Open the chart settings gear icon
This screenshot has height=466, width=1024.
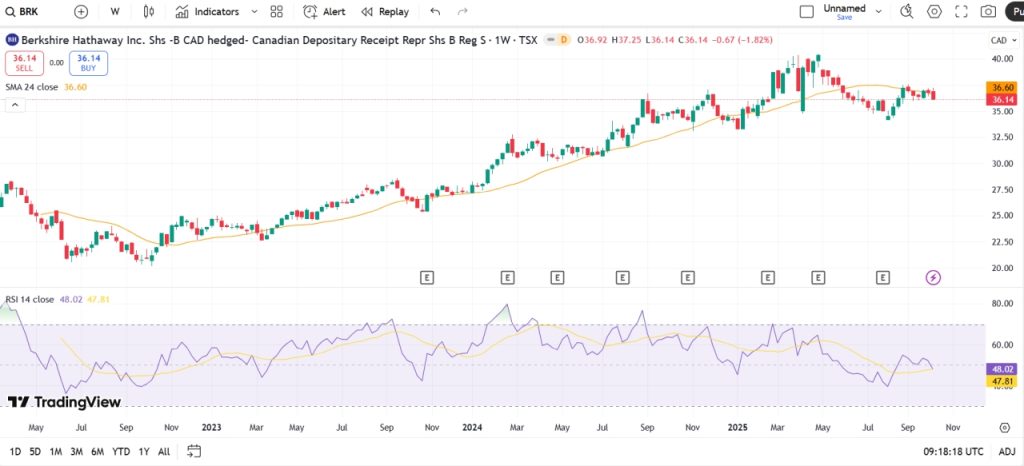tap(935, 12)
